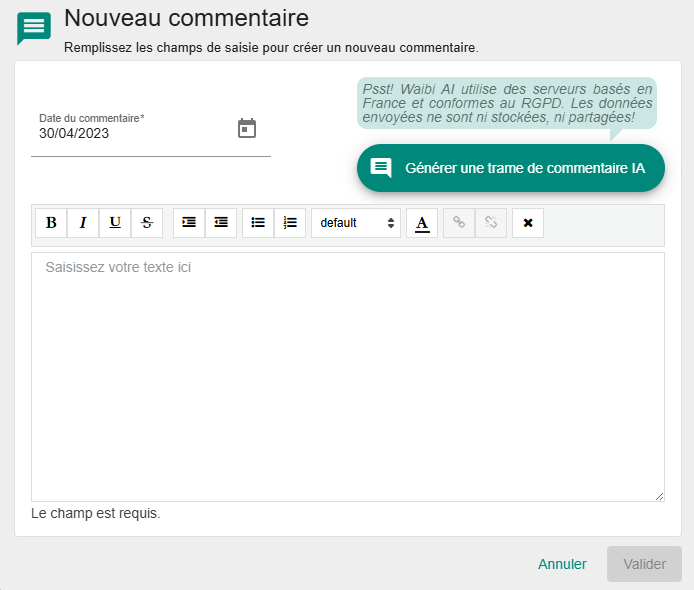Click Générer une trame de commentaire IA

[511, 168]
